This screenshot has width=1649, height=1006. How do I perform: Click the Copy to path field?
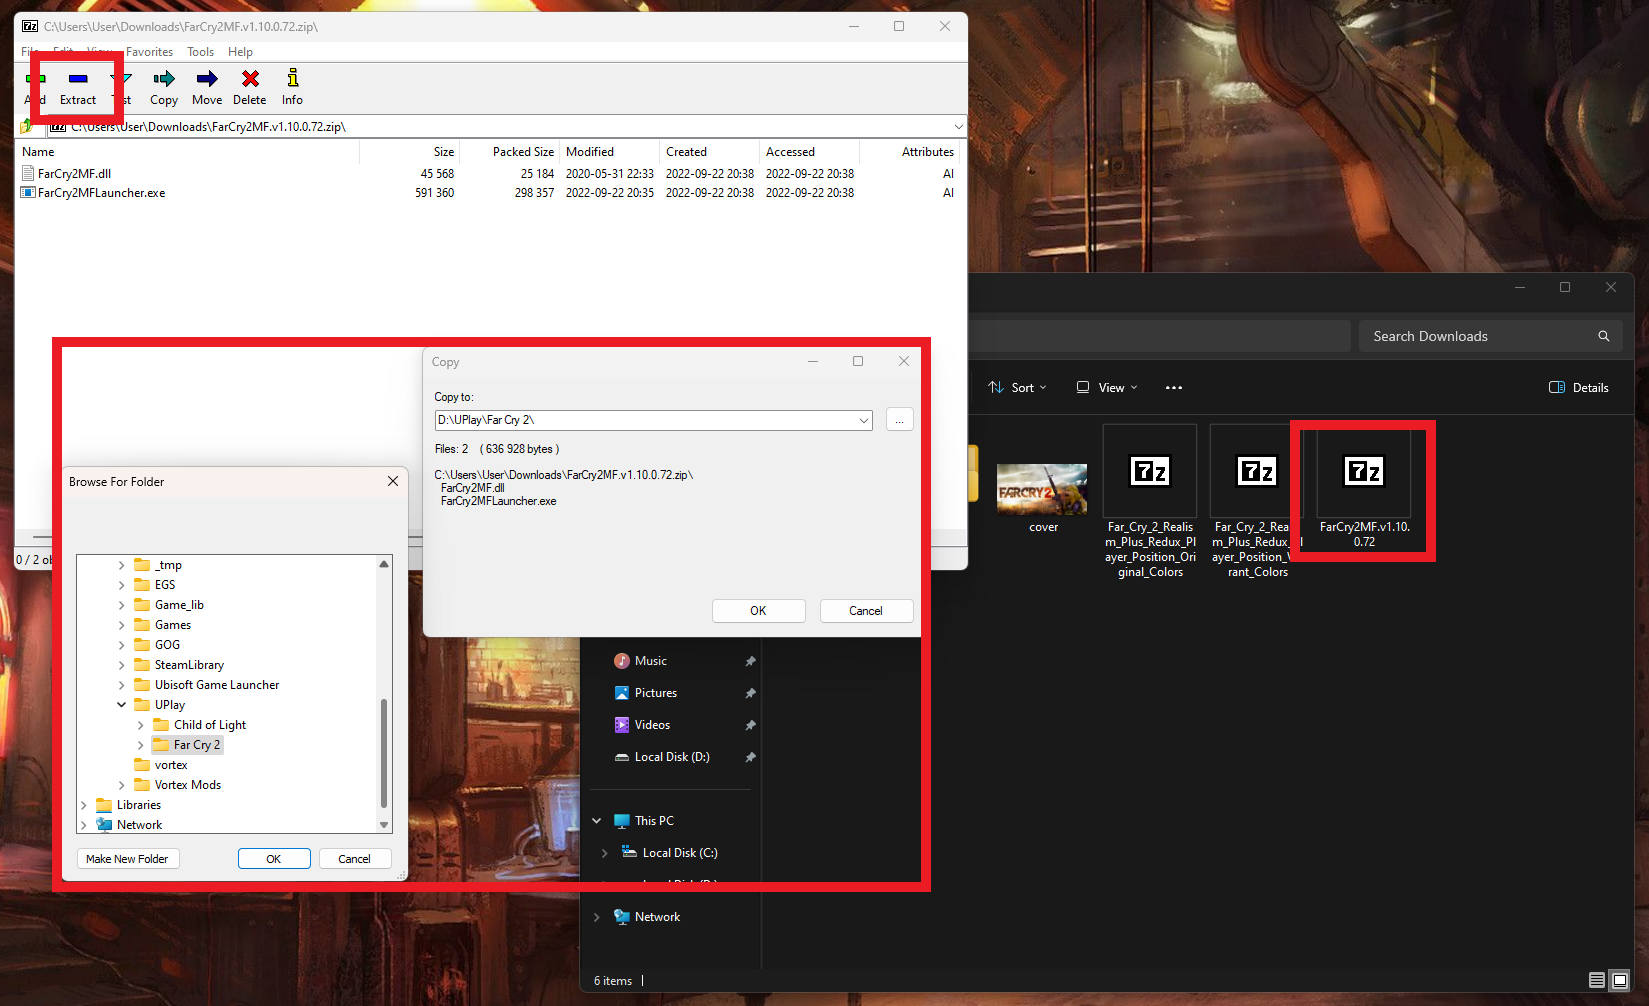click(645, 420)
